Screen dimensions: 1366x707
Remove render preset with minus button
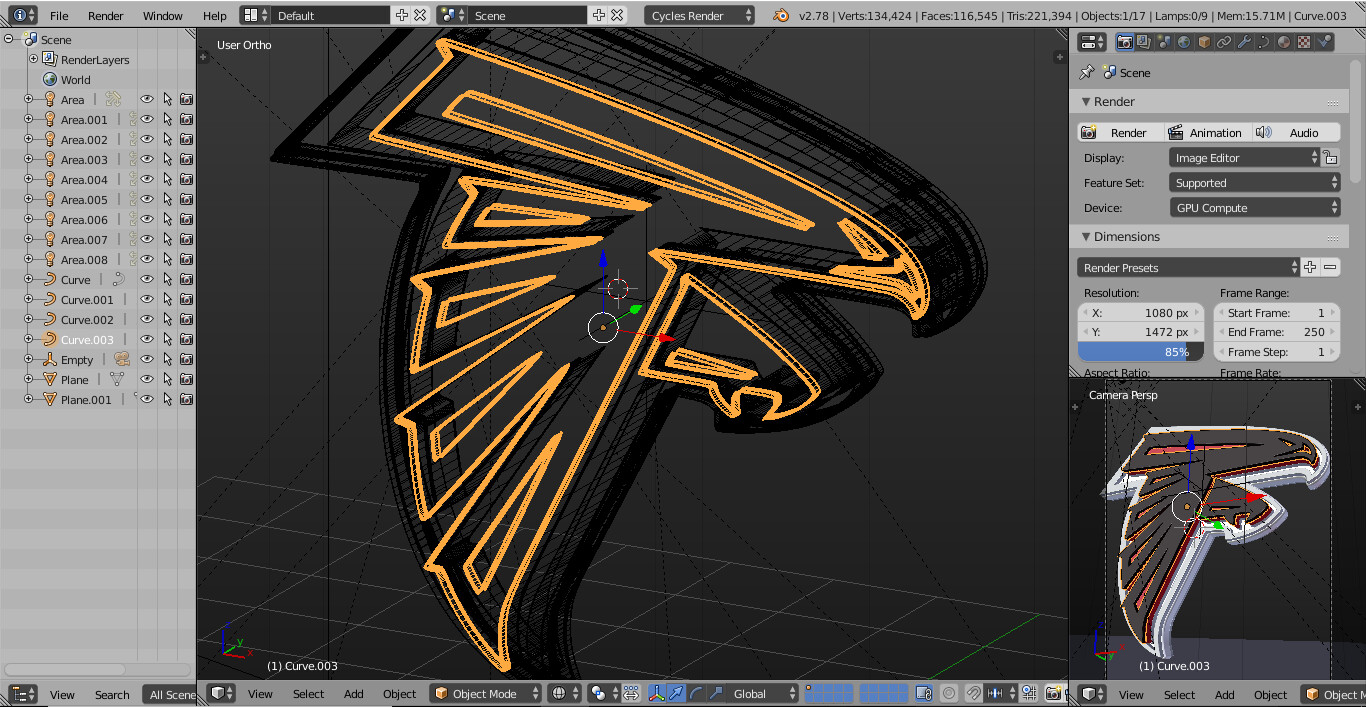click(1330, 267)
